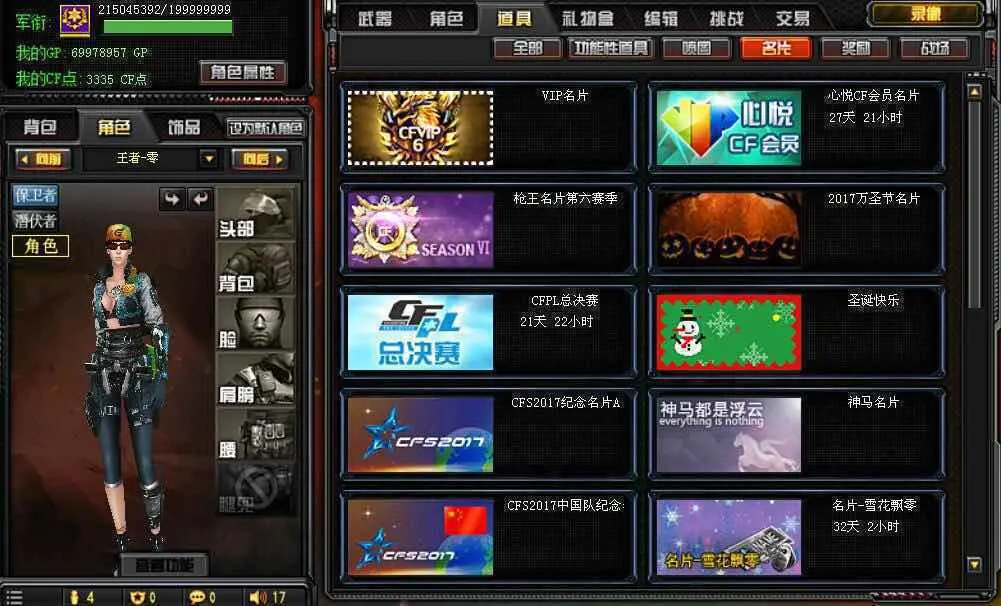Click the namecard list scroll-up arrow
Viewport: 1001px width, 606px height.
click(x=974, y=92)
